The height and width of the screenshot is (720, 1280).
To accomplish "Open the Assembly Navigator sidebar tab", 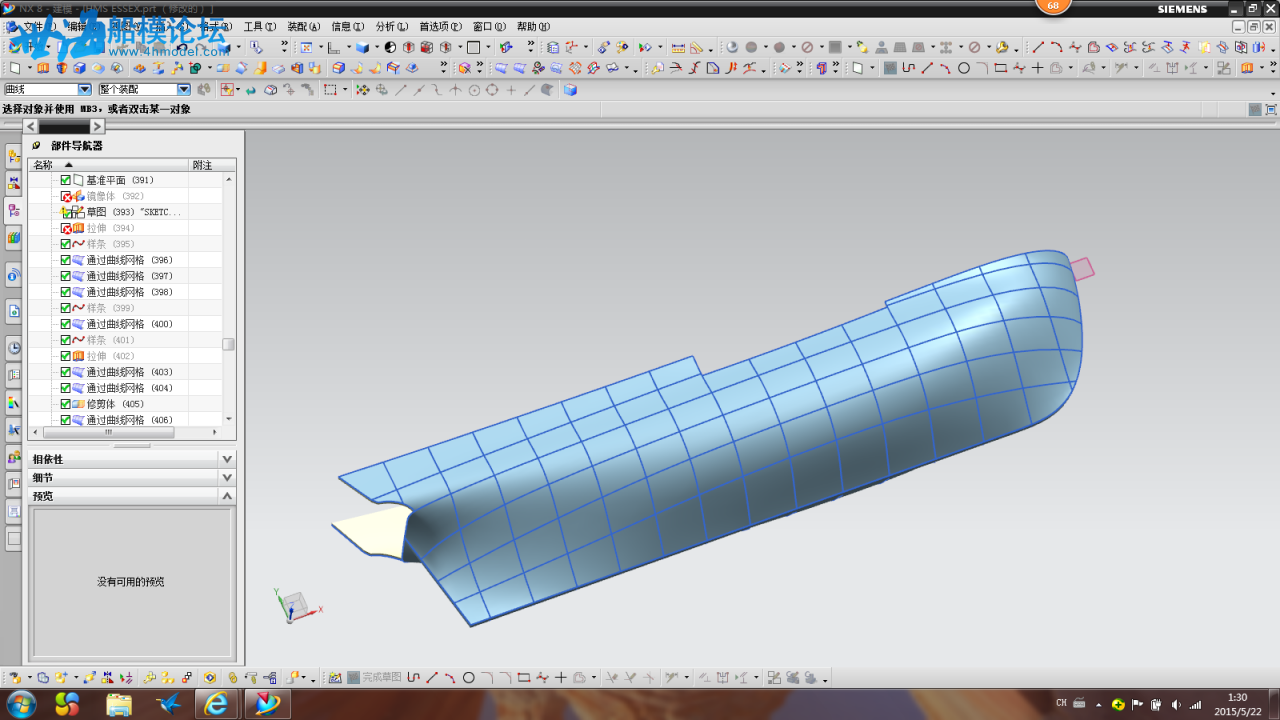I will coord(13,156).
